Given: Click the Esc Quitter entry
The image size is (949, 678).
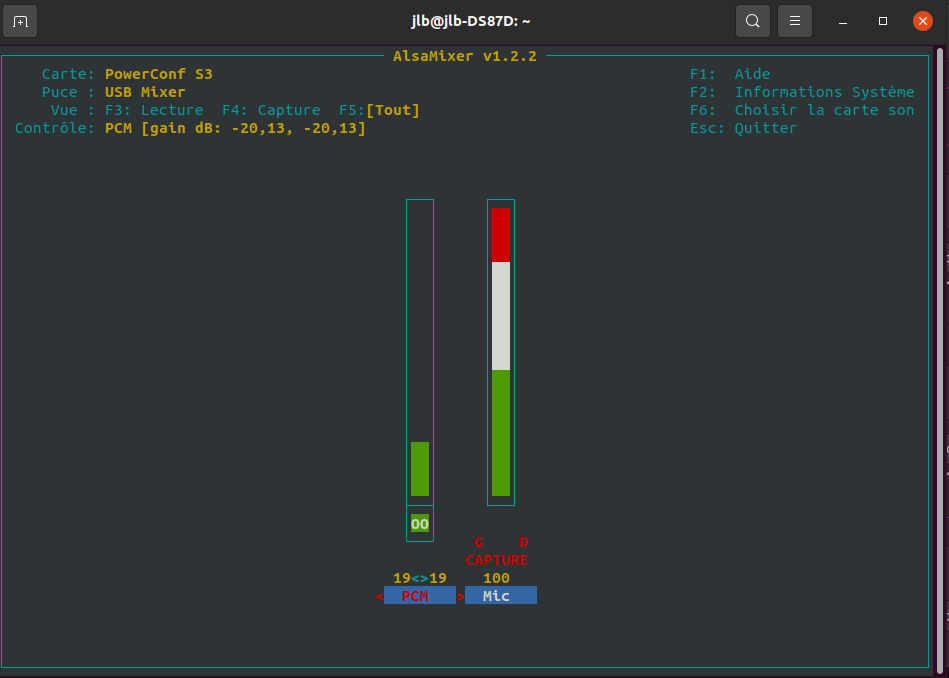Looking at the screenshot, I should point(743,128).
